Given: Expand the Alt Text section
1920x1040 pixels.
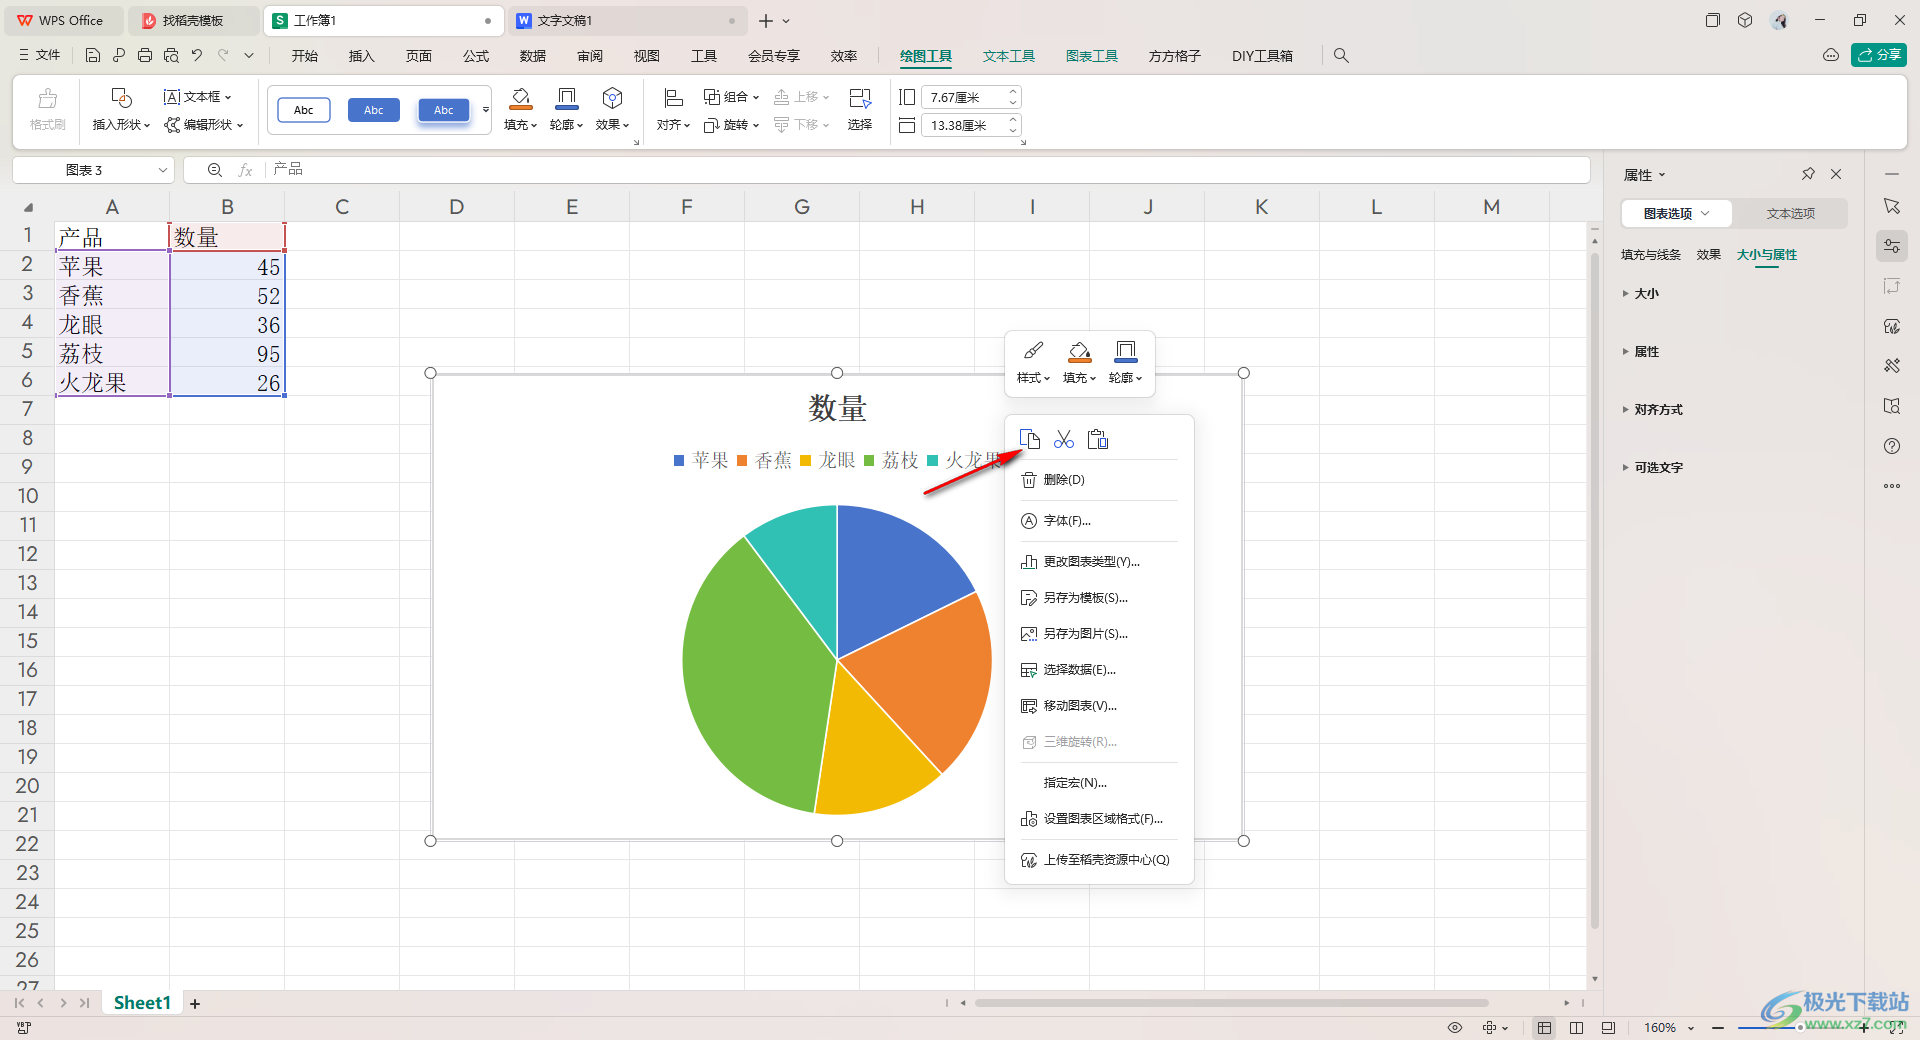Looking at the screenshot, I should tap(1652, 468).
